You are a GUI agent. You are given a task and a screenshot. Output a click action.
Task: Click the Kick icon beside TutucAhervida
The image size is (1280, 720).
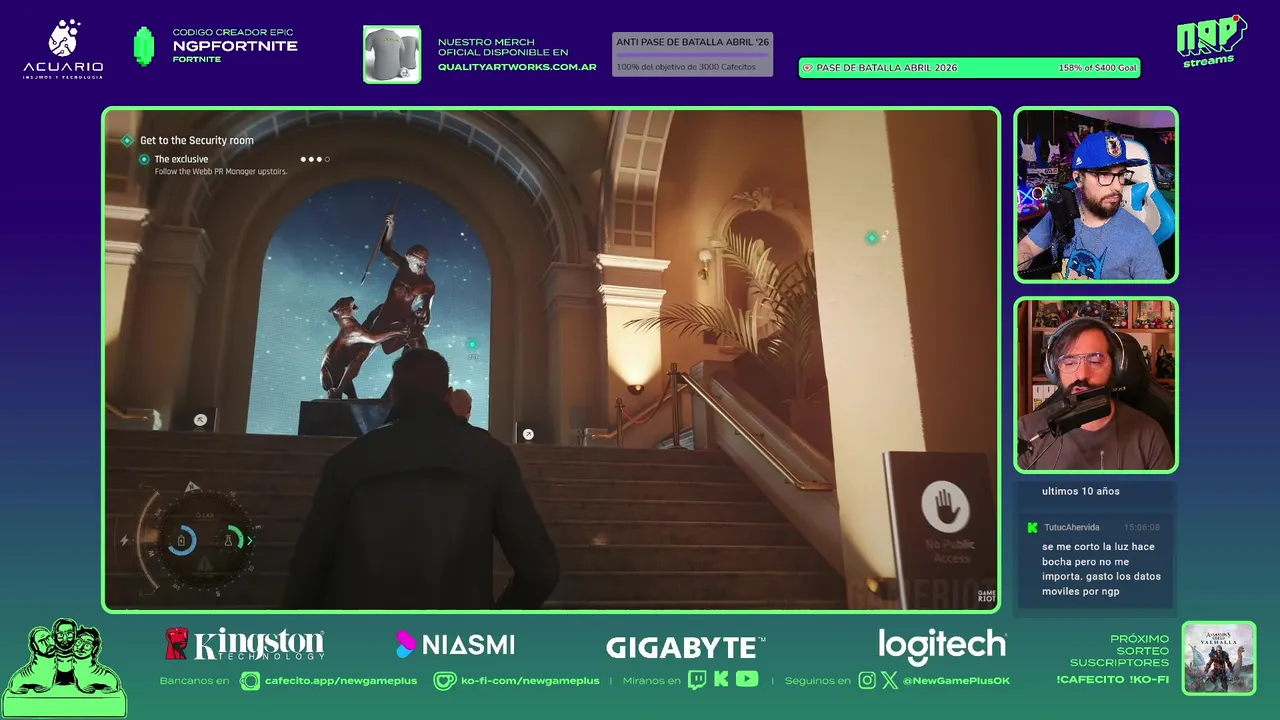[x=1032, y=527]
